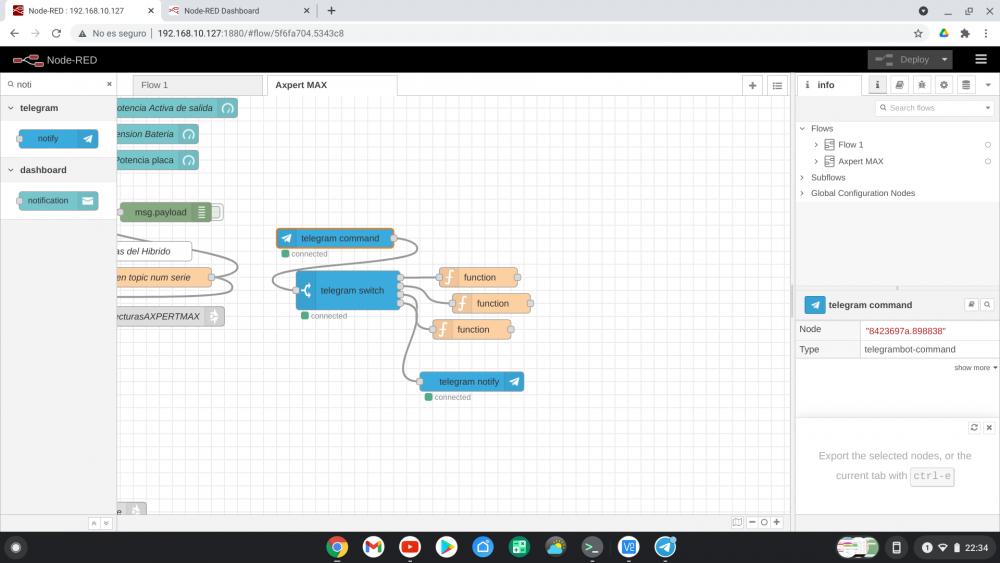
Task: Select the bottom function node
Action: (472, 330)
